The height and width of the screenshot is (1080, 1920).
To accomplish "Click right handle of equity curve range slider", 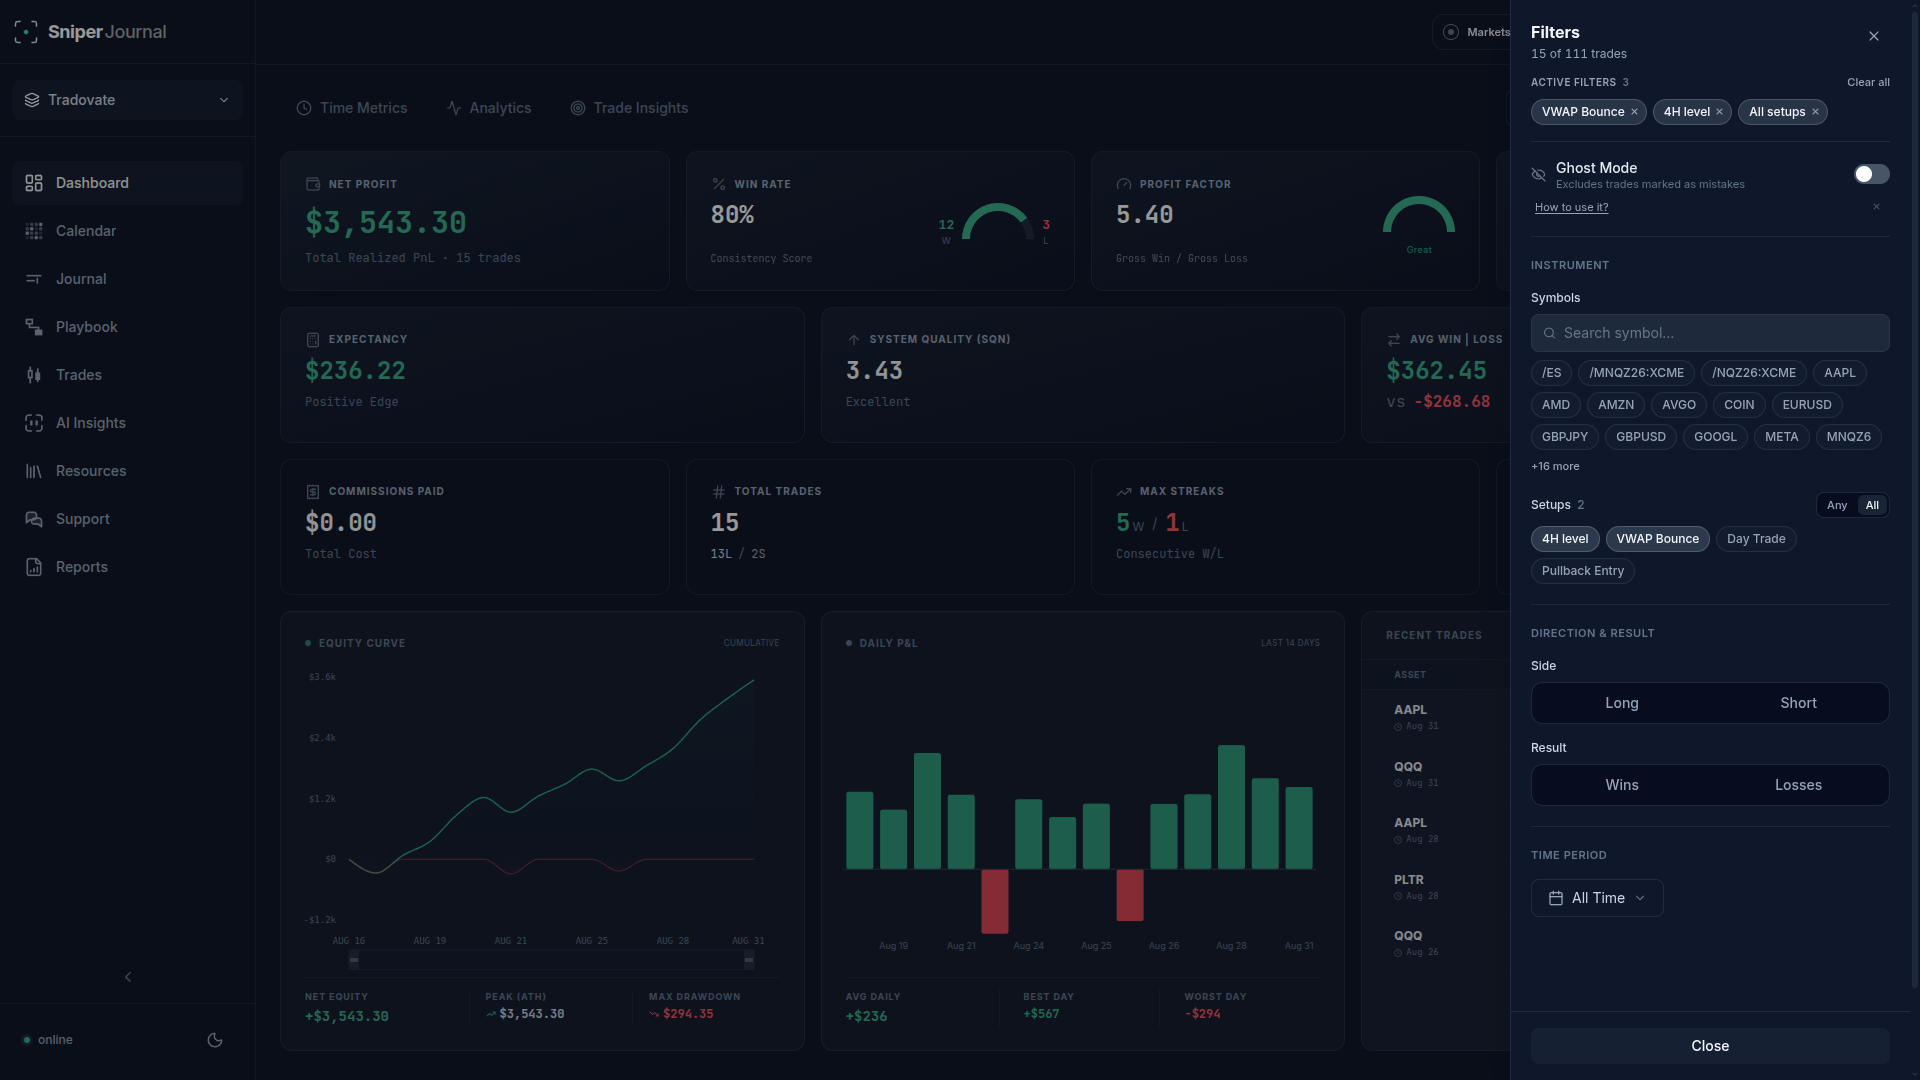I will [749, 960].
